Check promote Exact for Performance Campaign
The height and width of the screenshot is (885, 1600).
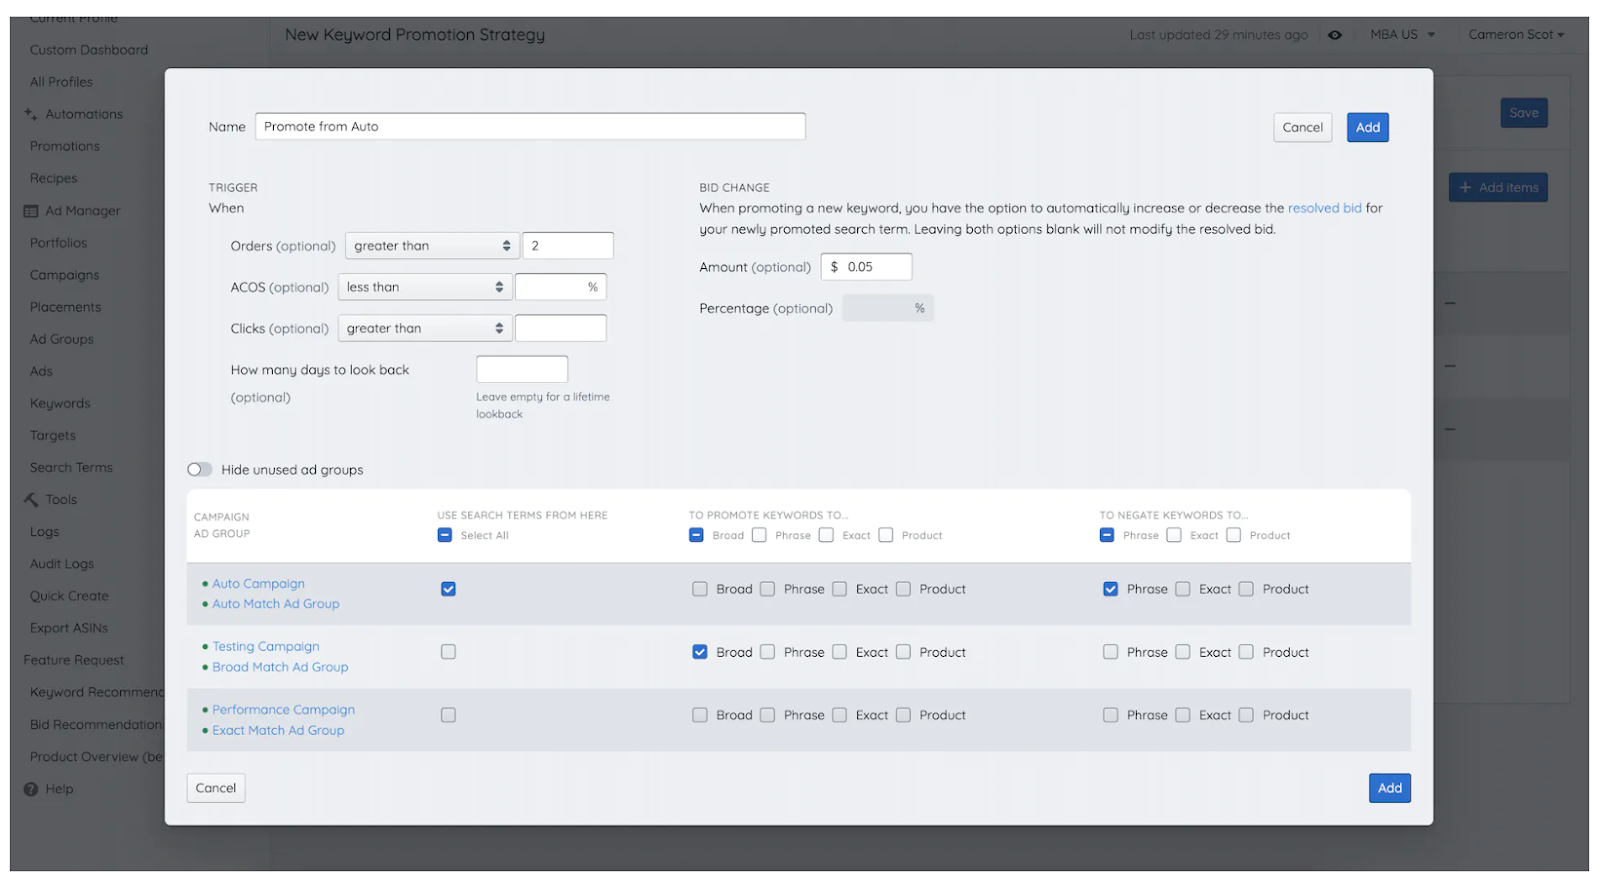[840, 715]
